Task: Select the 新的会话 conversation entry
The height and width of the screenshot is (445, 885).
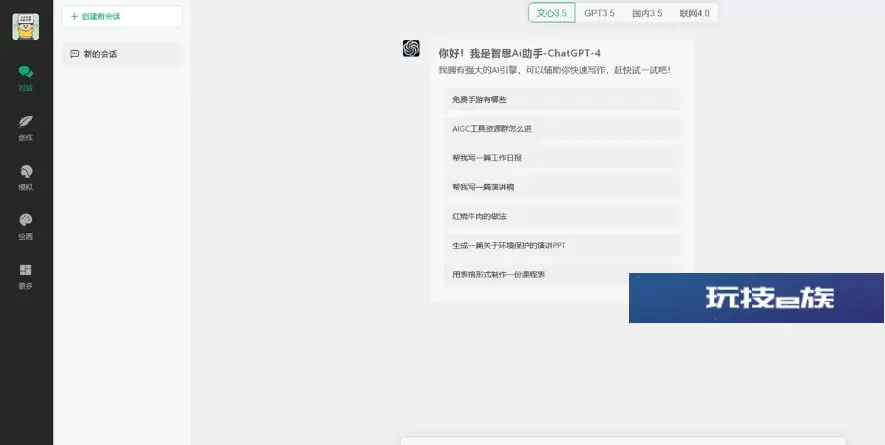Action: point(122,54)
